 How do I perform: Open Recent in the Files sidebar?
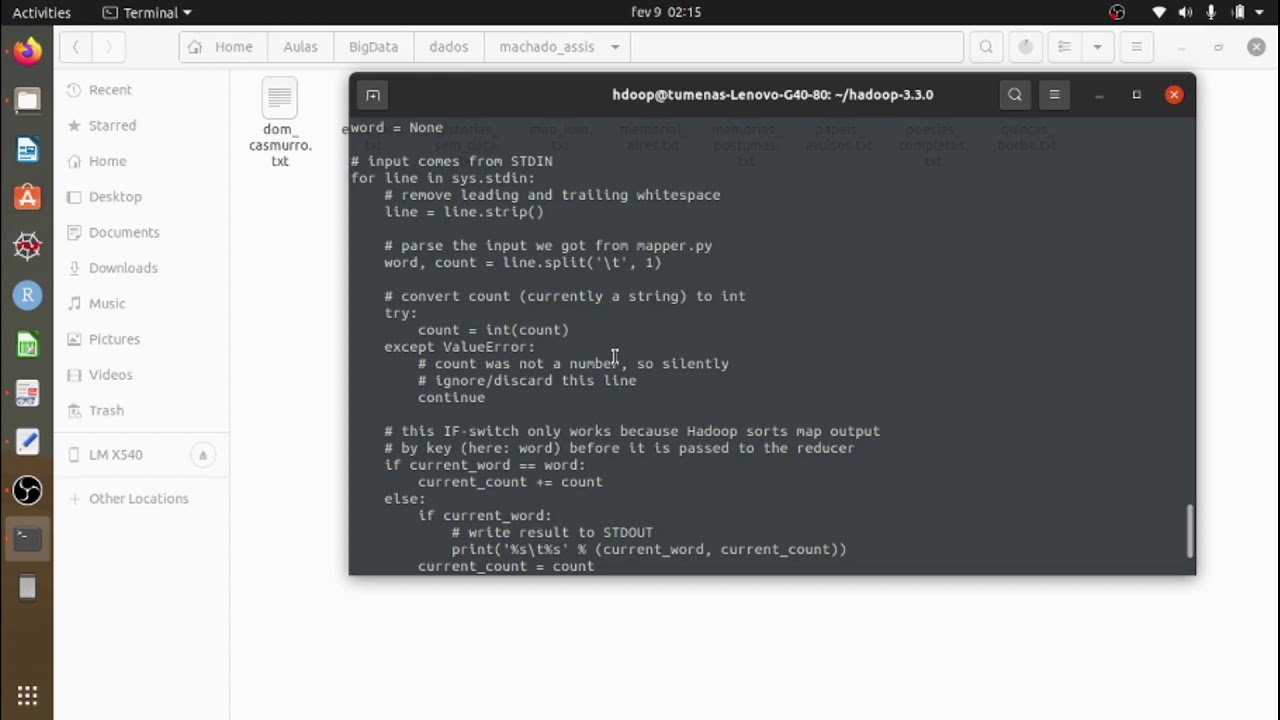(x=141, y=90)
